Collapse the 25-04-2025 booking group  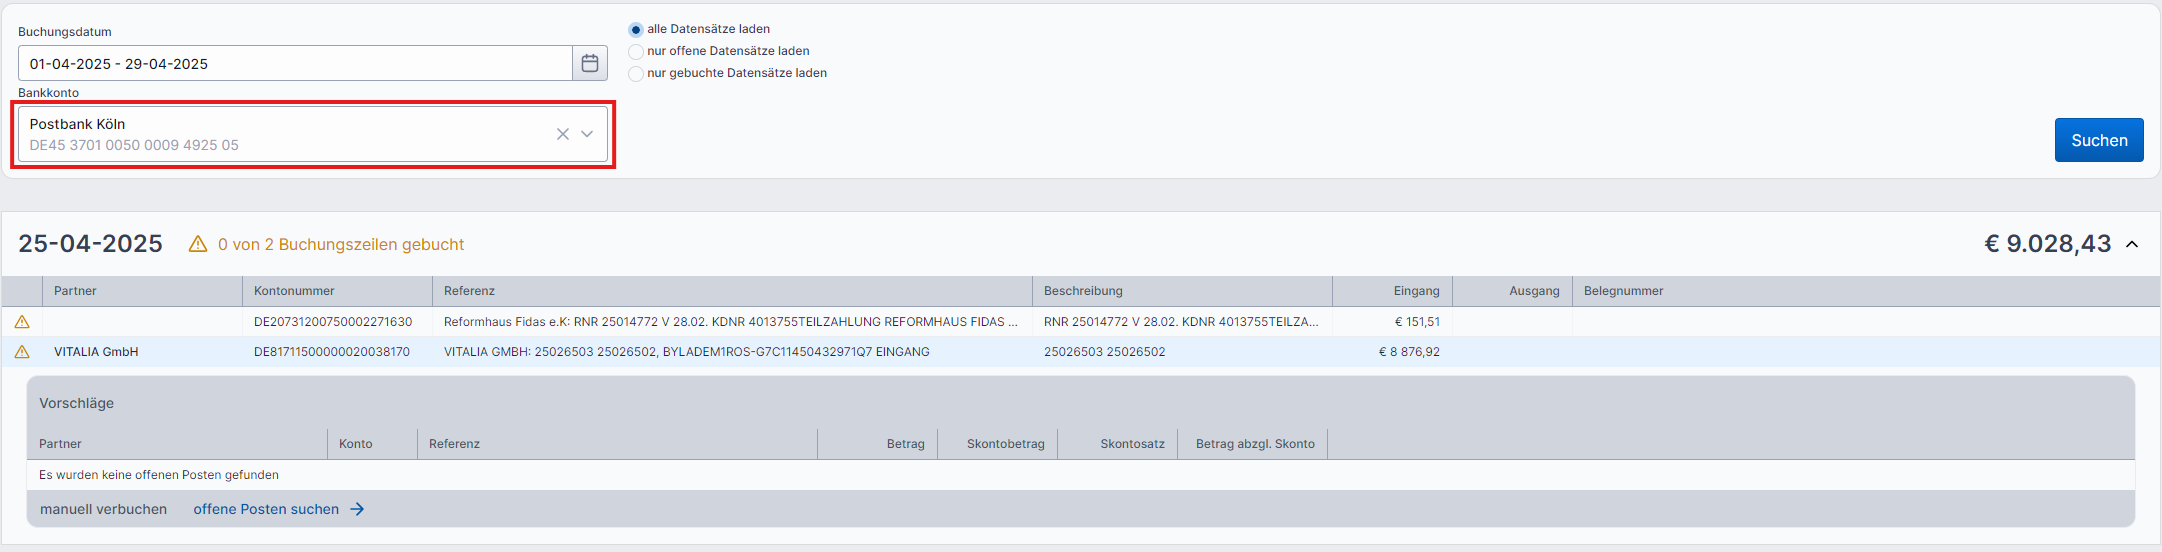click(2132, 244)
